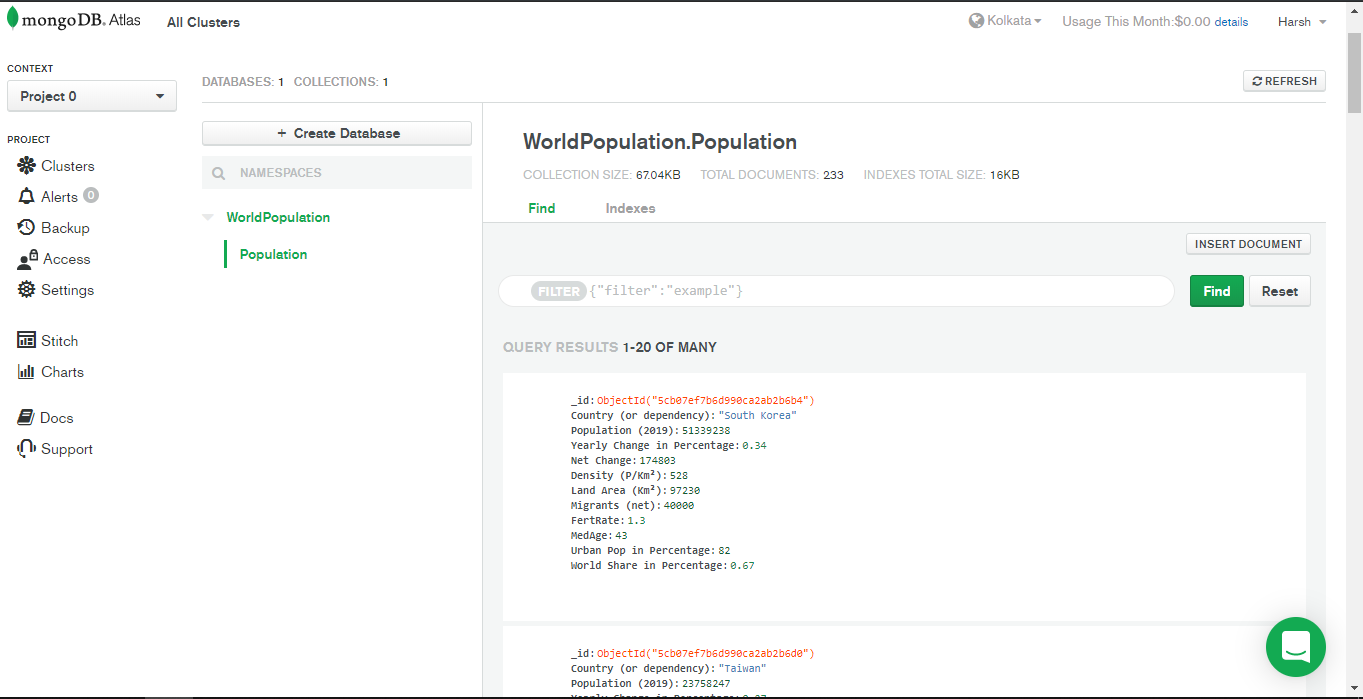
Task: Select the Find tab
Action: (x=541, y=208)
